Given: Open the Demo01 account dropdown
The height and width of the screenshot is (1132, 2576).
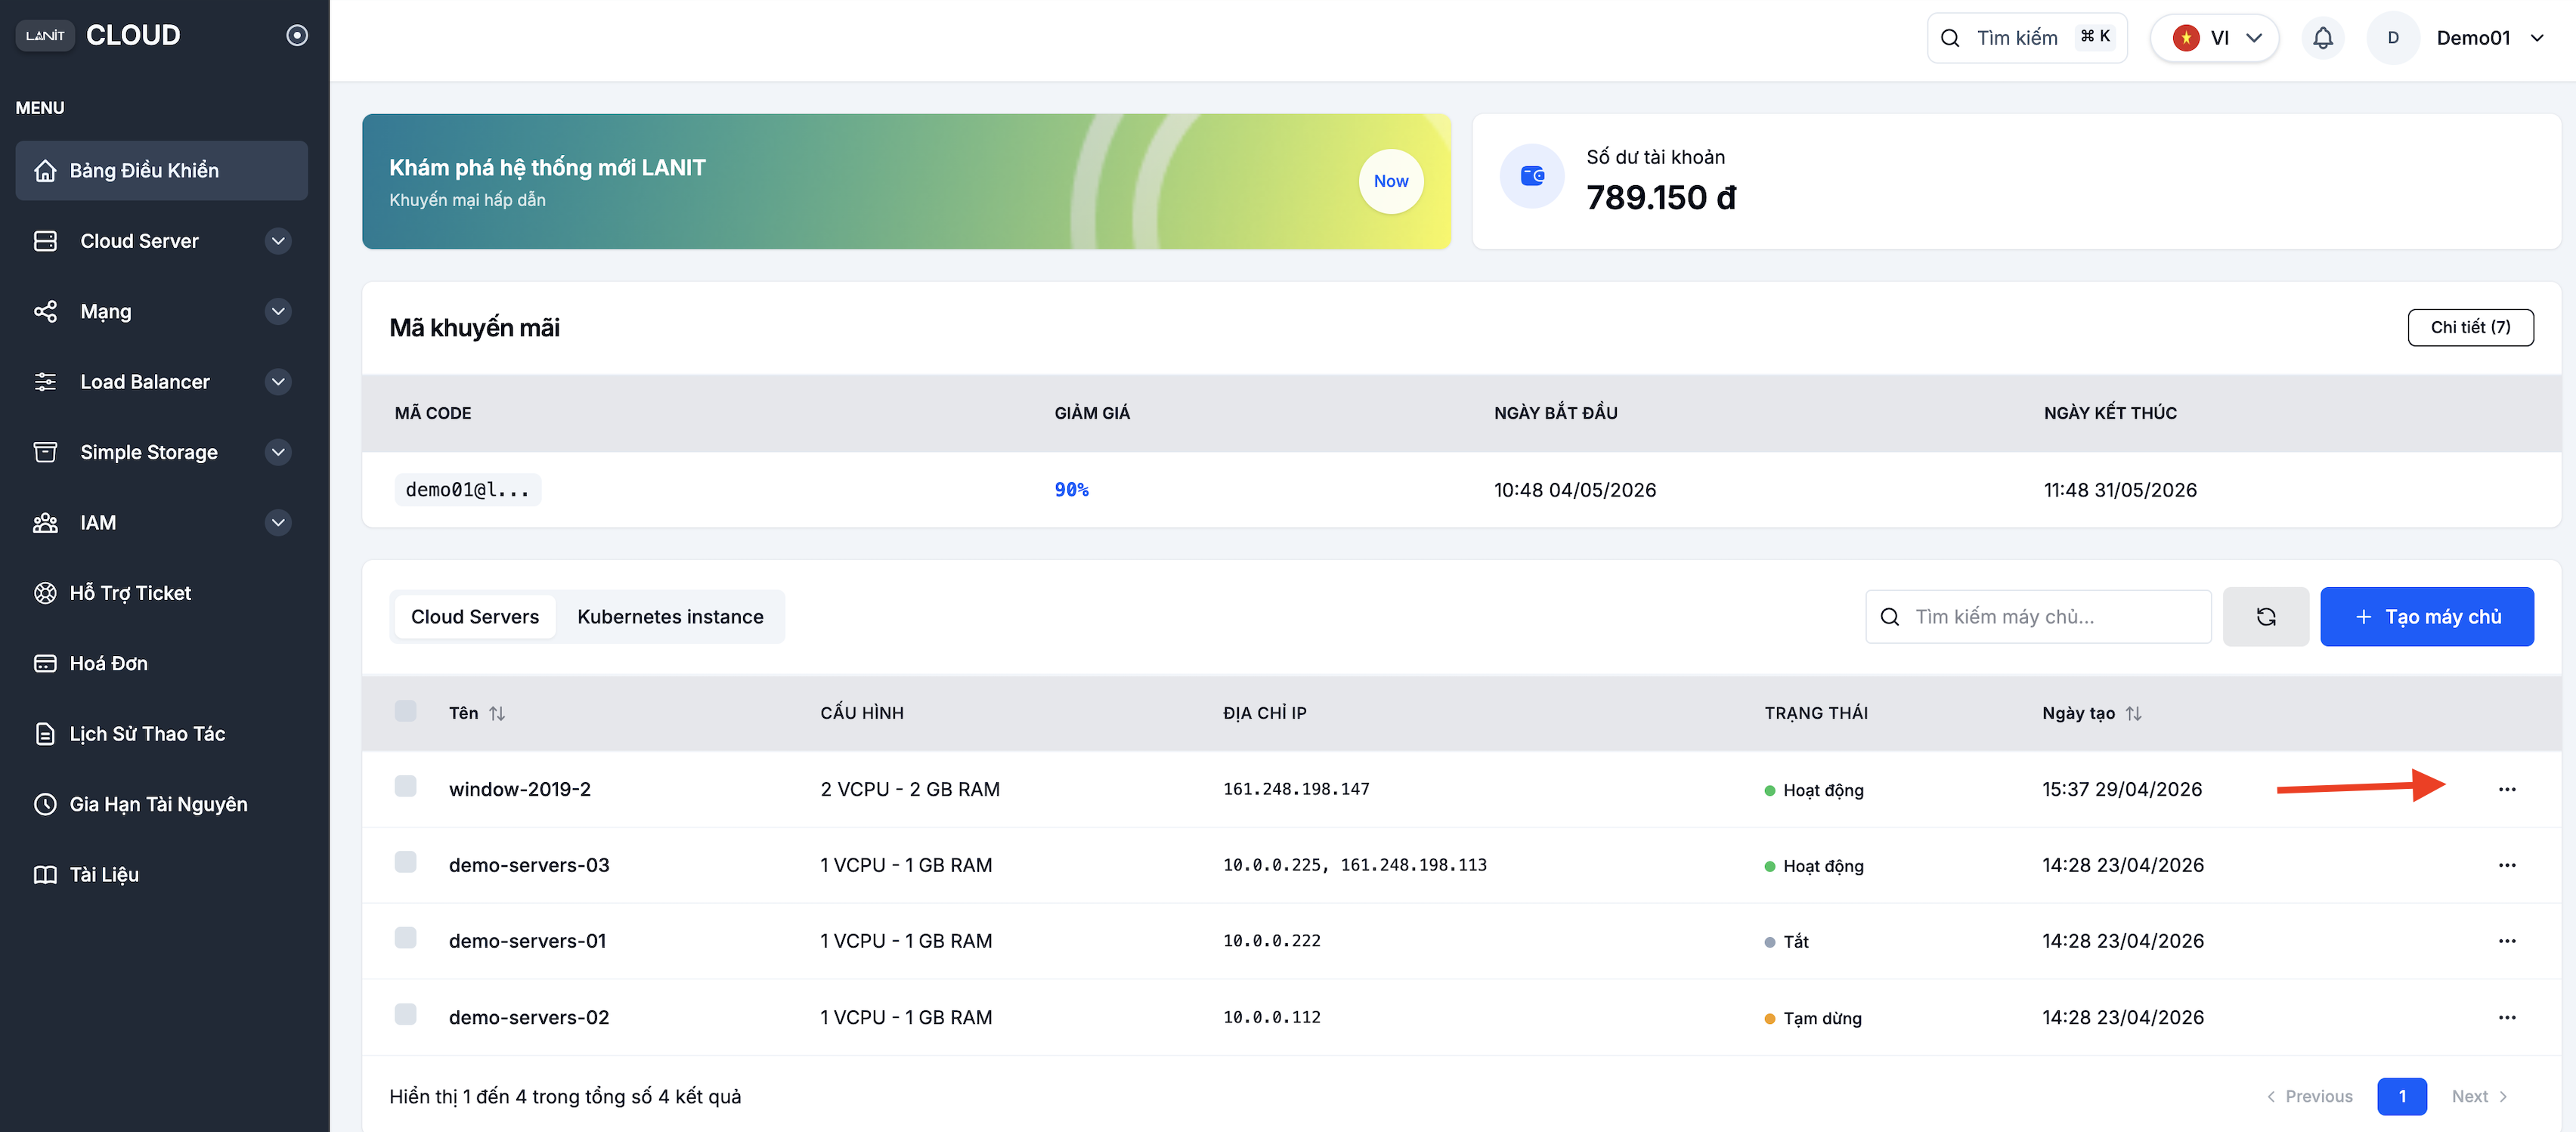Looking at the screenshot, I should click(x=2490, y=38).
